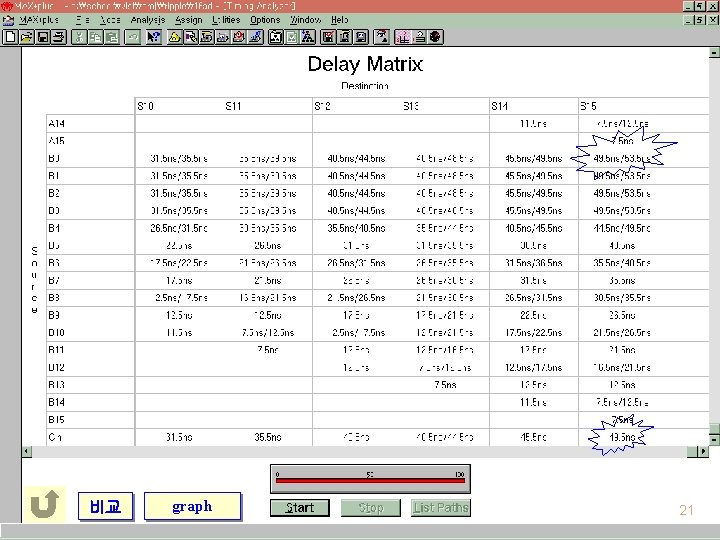The height and width of the screenshot is (540, 720).
Task: Select the B13 source row label
Action: point(56,385)
